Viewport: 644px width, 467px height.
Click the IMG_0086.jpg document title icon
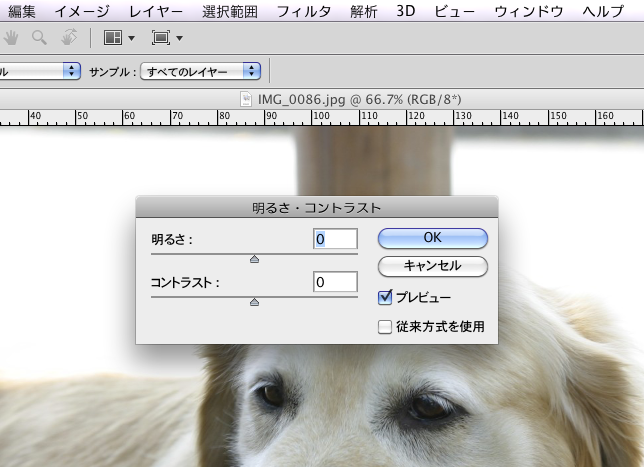coord(249,100)
